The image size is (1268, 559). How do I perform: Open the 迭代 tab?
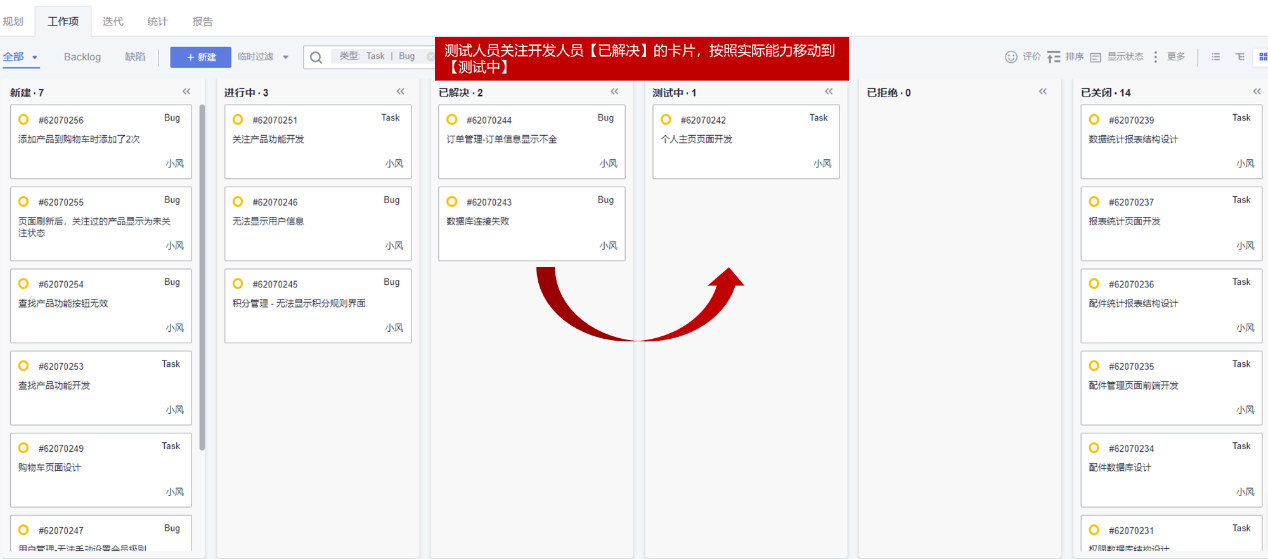click(x=113, y=21)
